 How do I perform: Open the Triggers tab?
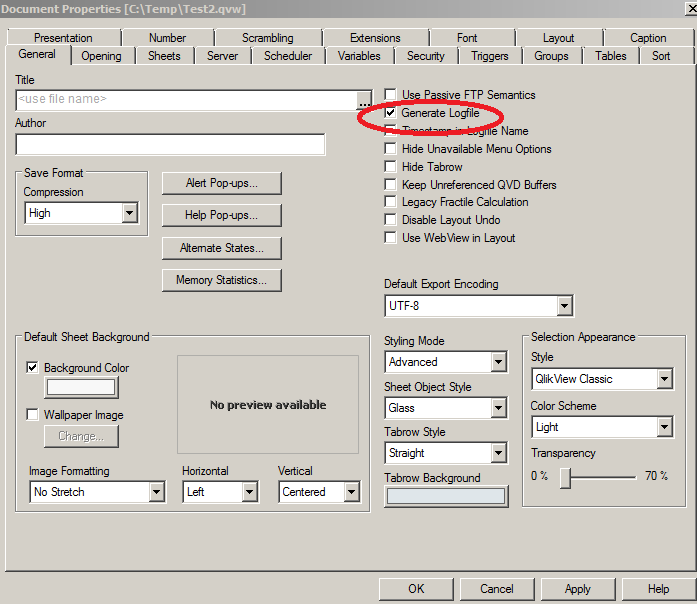490,56
